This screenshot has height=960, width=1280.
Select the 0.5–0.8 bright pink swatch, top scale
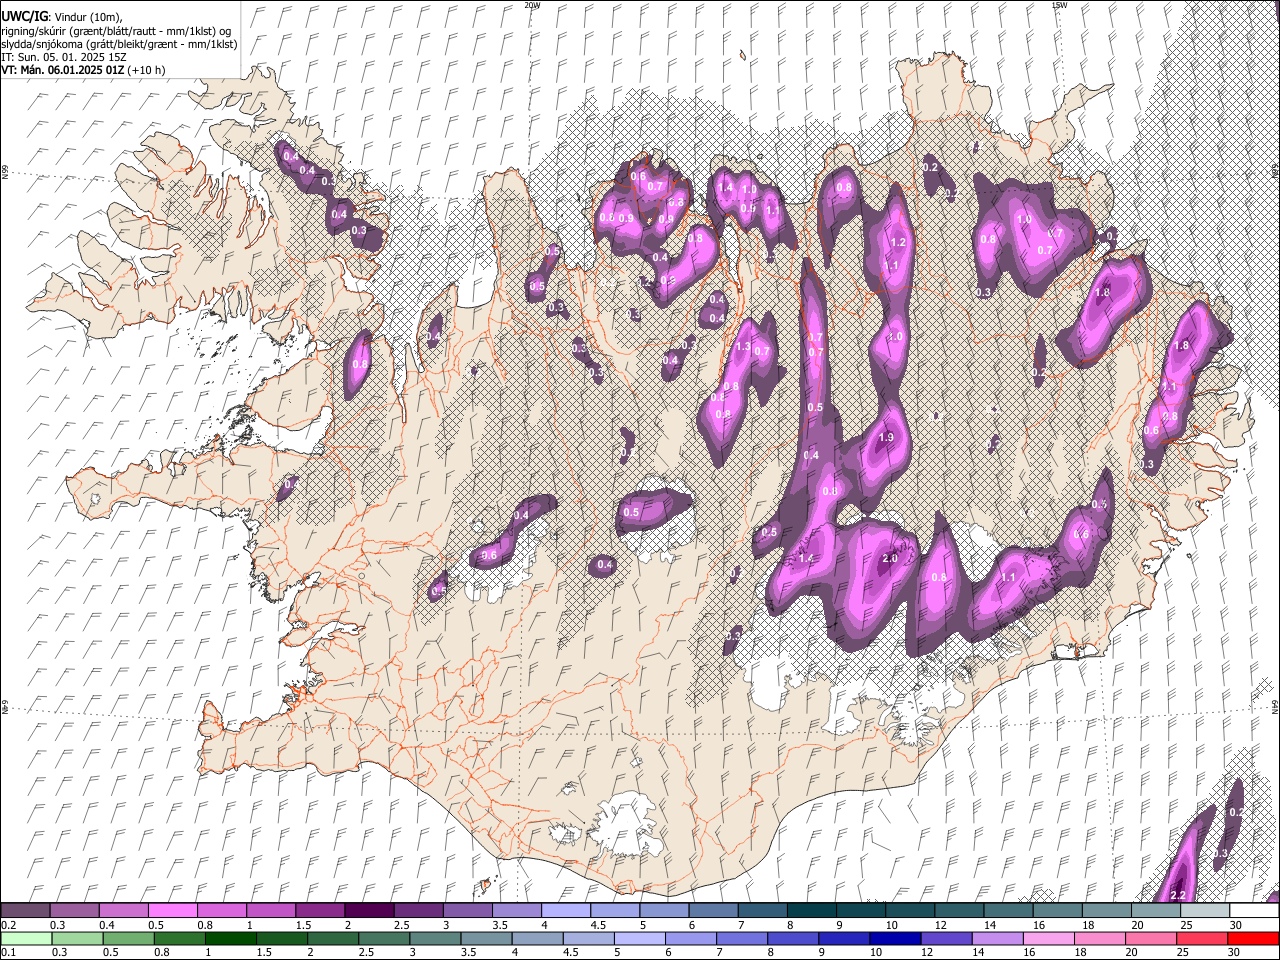[172, 911]
